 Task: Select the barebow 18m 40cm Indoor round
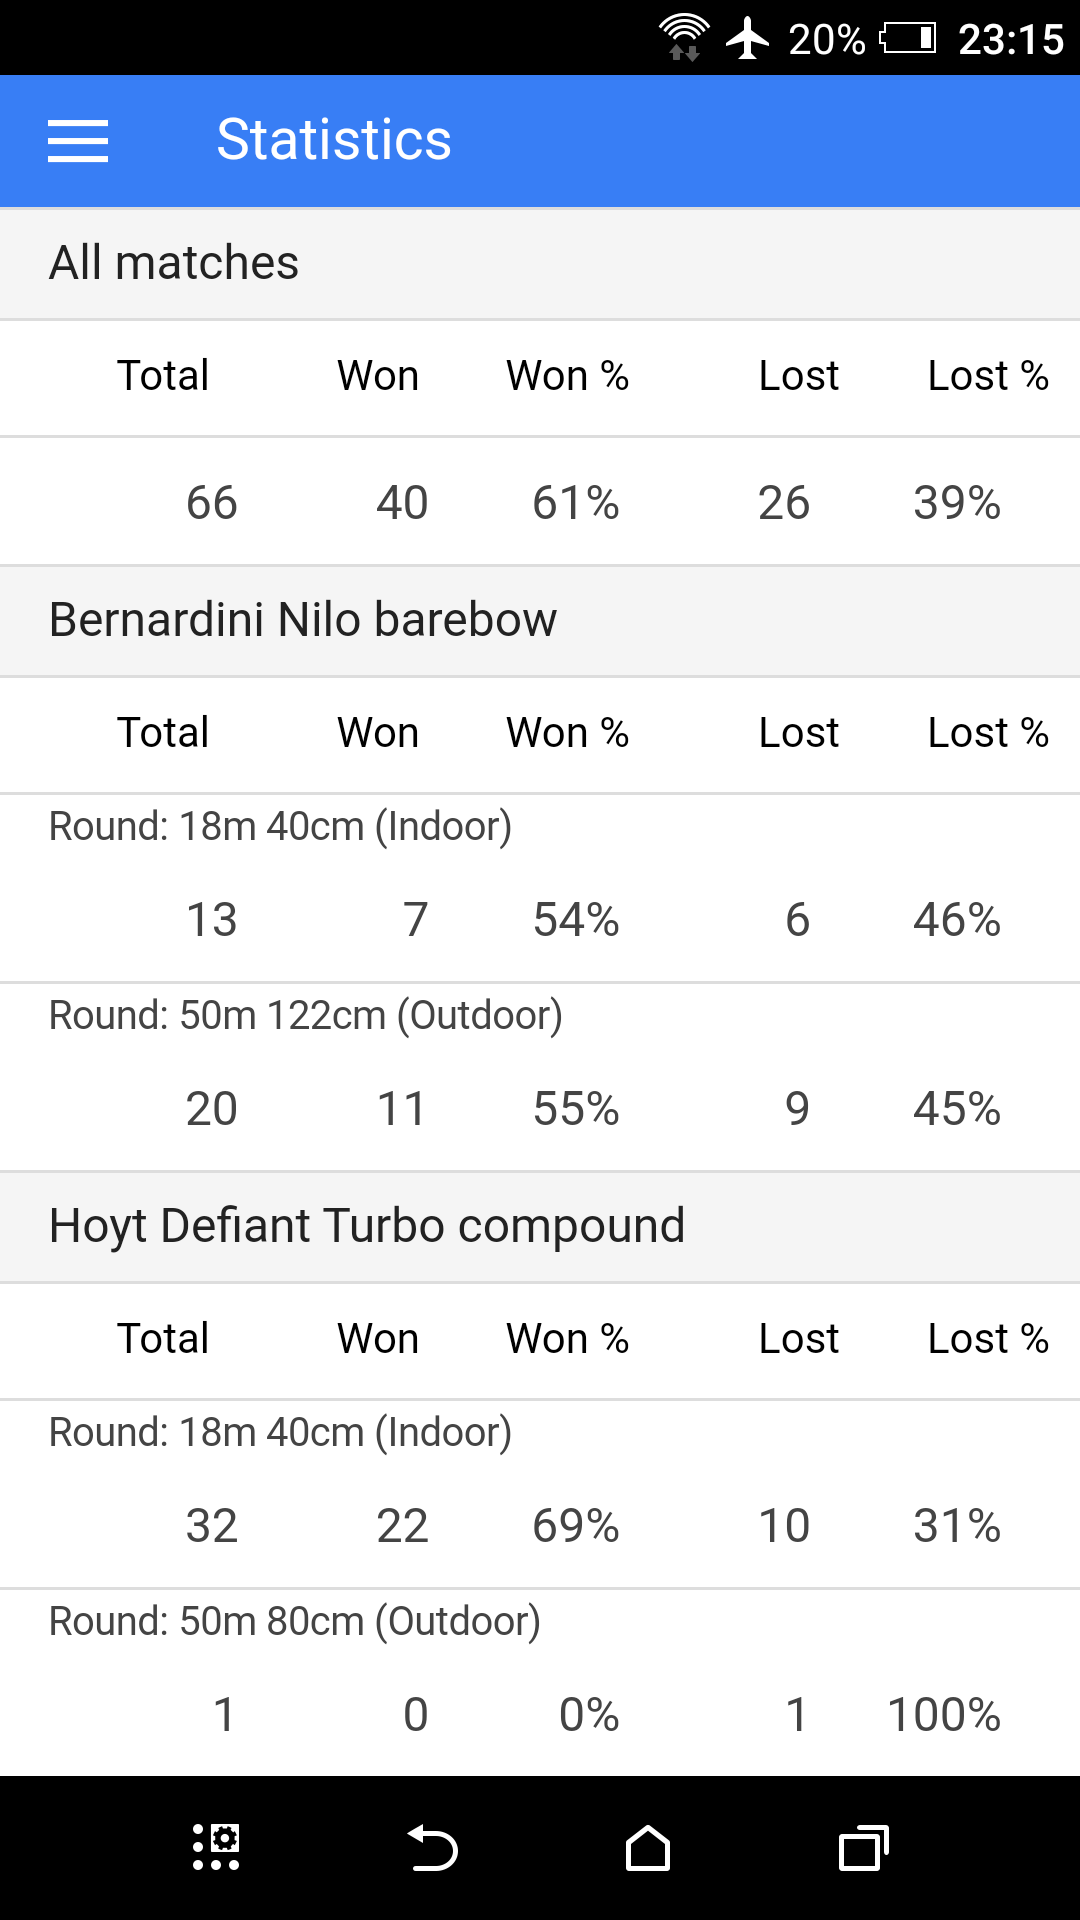(x=280, y=827)
